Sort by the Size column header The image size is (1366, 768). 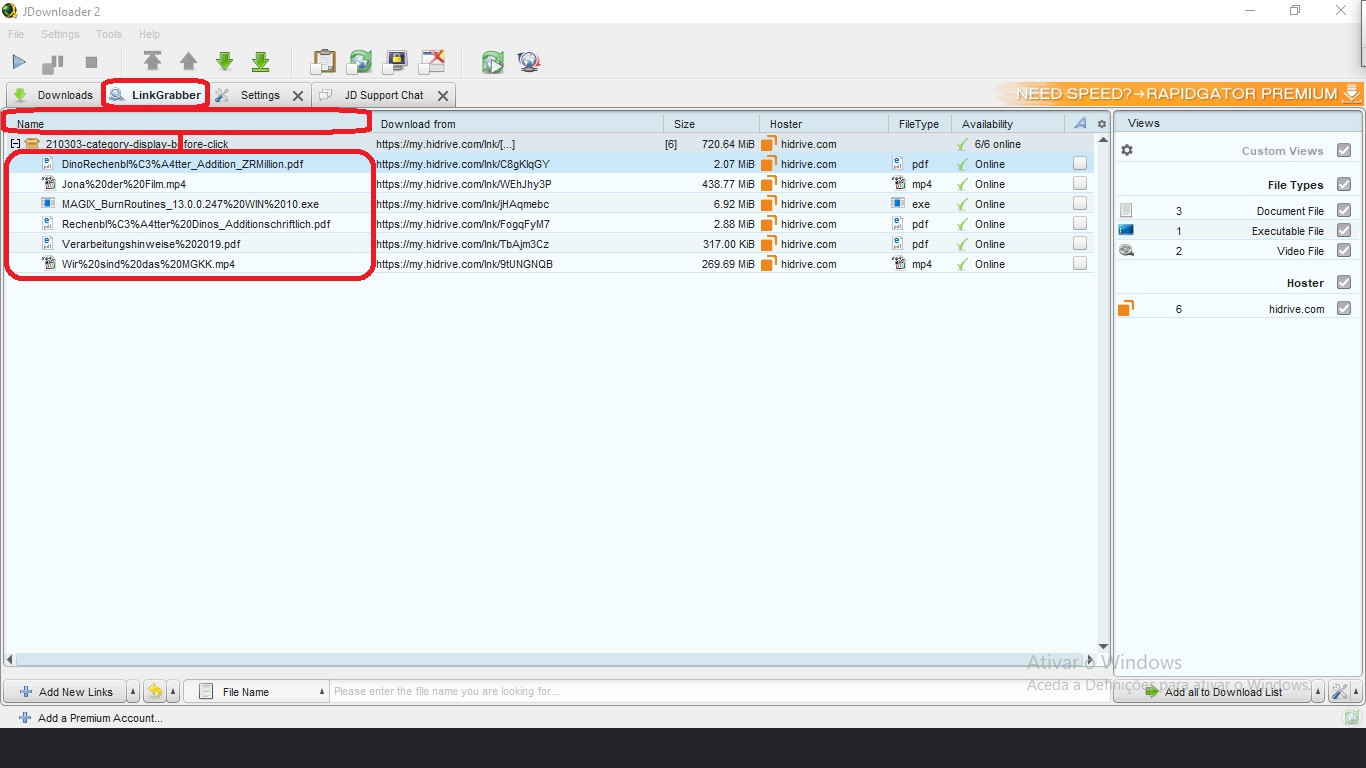(x=711, y=124)
